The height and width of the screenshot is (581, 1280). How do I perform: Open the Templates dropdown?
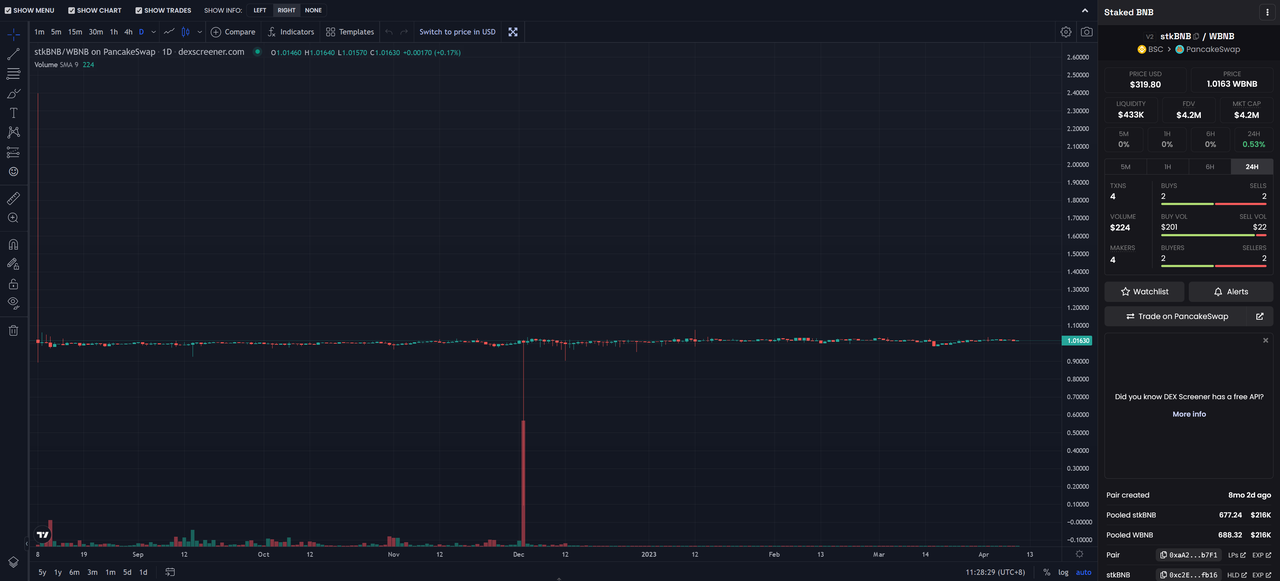click(x=350, y=32)
